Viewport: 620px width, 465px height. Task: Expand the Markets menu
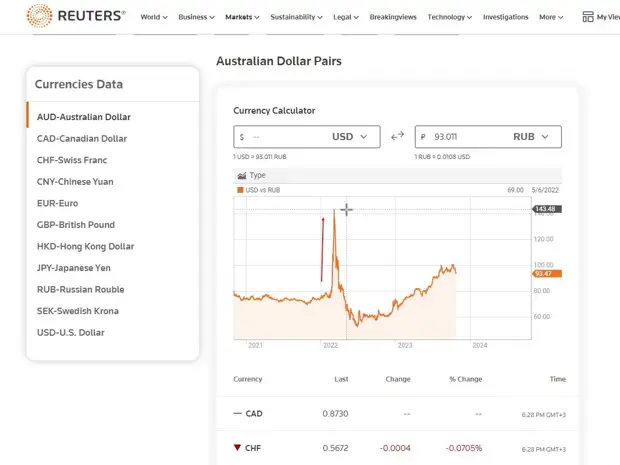[242, 17]
